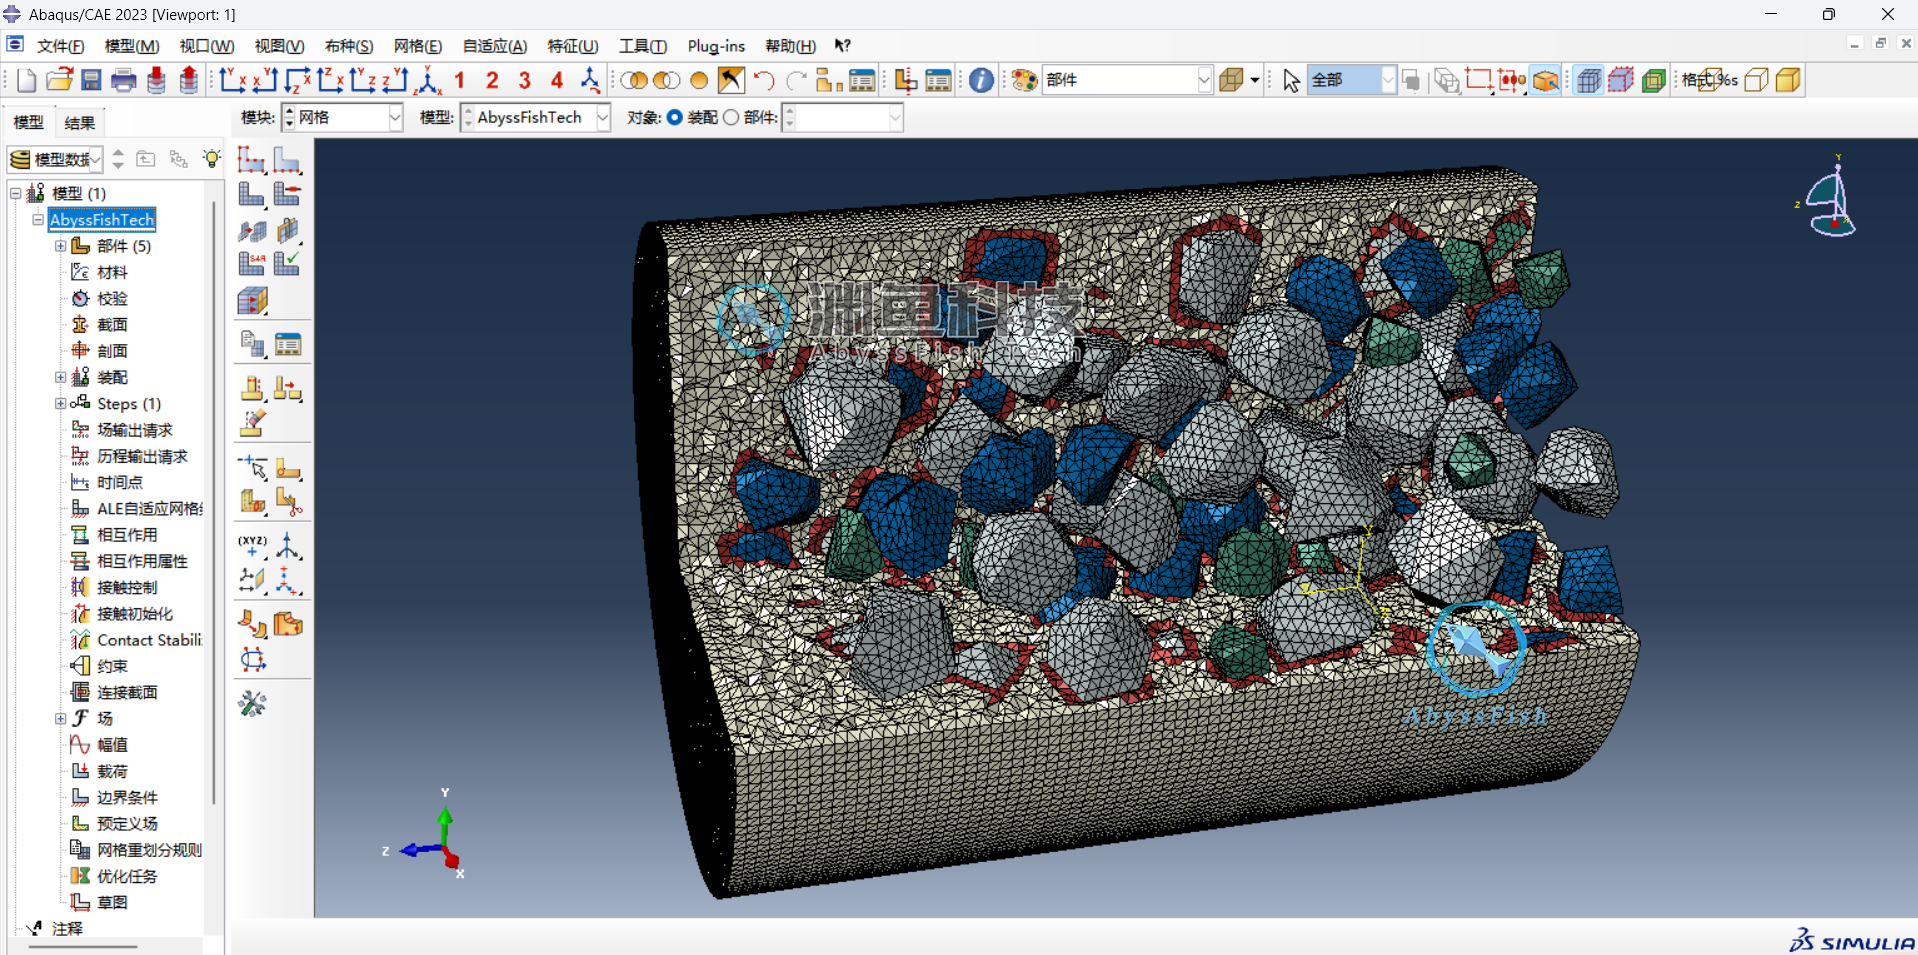Expand the 部件 (5) tree node
The height and width of the screenshot is (955, 1918).
click(x=61, y=246)
